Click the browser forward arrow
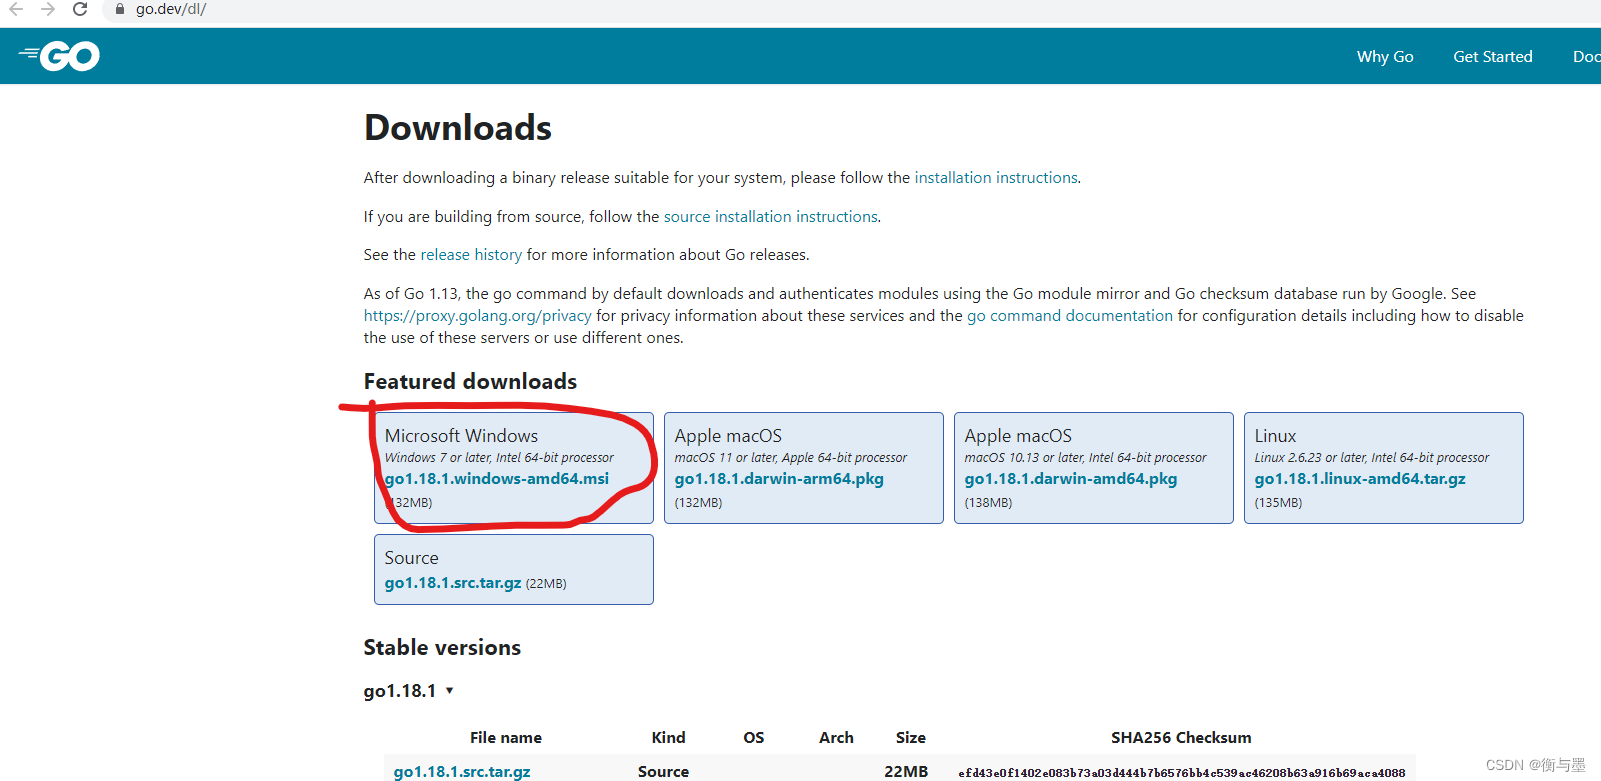Screen dimensions: 1601x781 (48, 9)
